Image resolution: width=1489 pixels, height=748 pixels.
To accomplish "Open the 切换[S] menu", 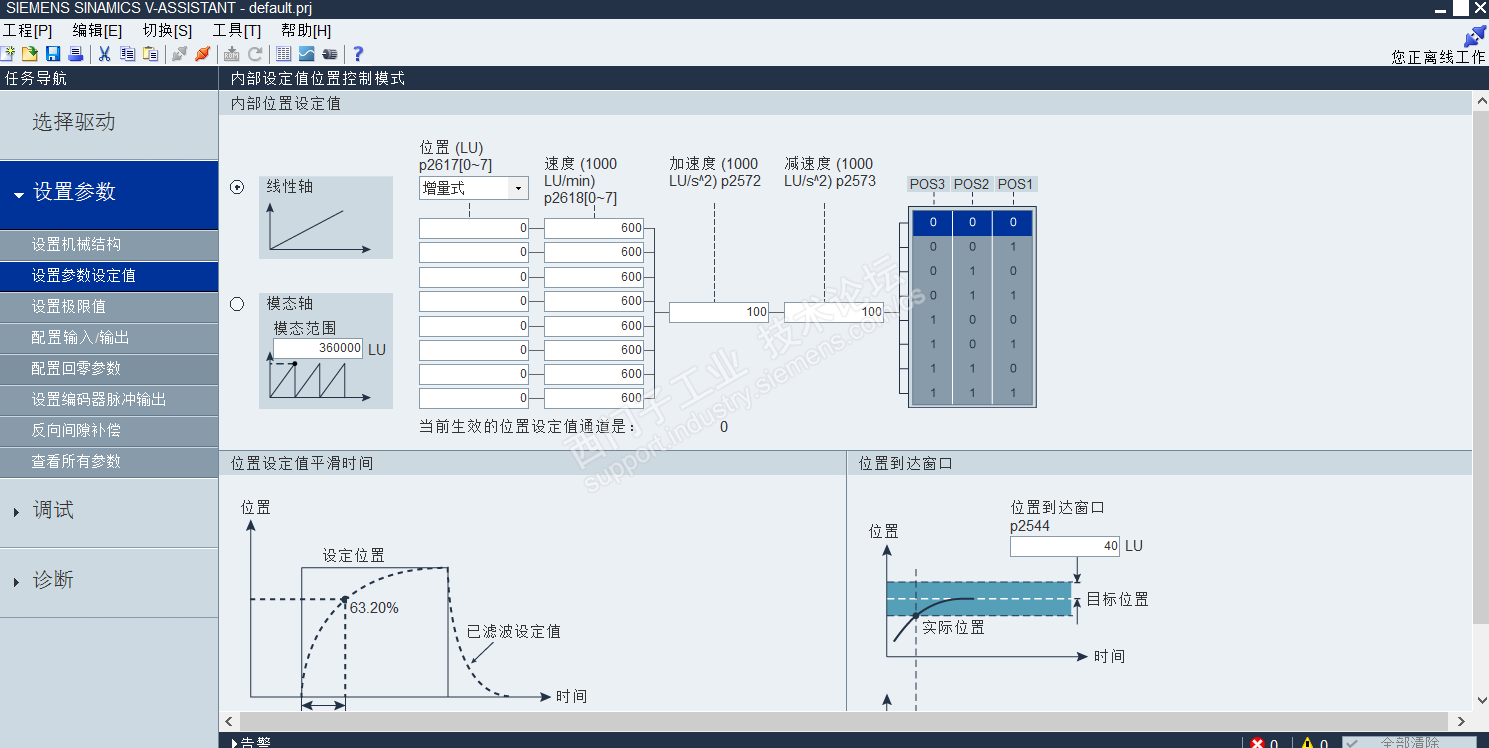I will (167, 31).
